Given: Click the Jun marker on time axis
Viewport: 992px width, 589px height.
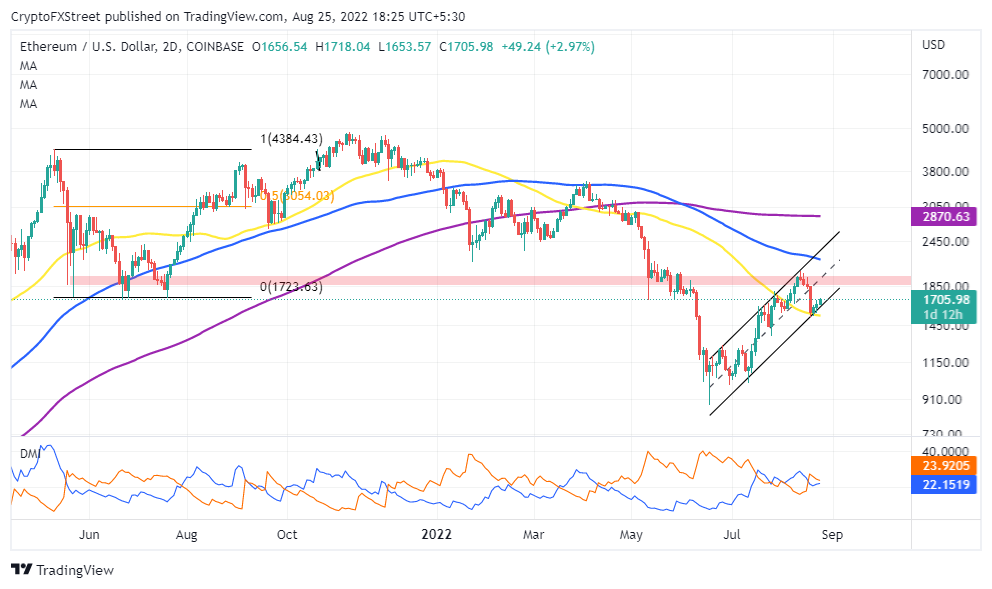Looking at the screenshot, I should click(x=89, y=535).
